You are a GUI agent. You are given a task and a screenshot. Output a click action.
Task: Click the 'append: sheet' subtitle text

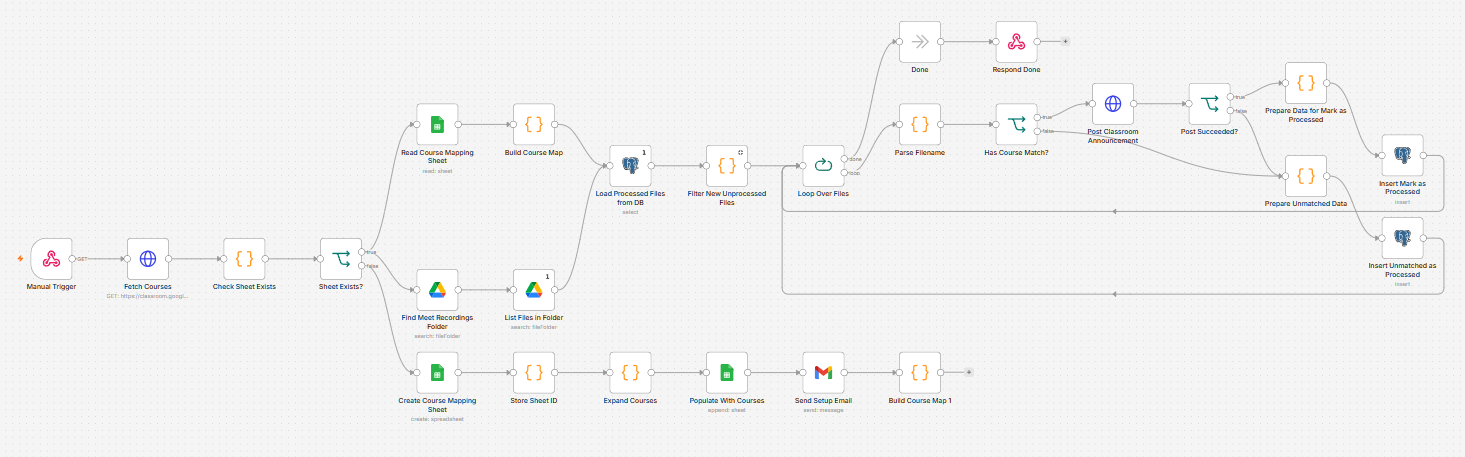click(x=727, y=409)
